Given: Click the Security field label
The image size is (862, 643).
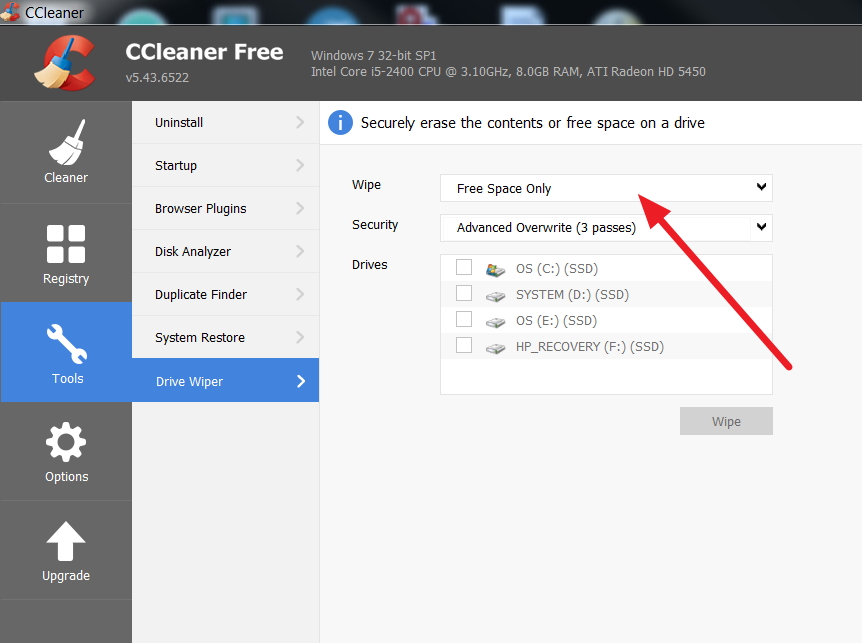Looking at the screenshot, I should pos(375,225).
